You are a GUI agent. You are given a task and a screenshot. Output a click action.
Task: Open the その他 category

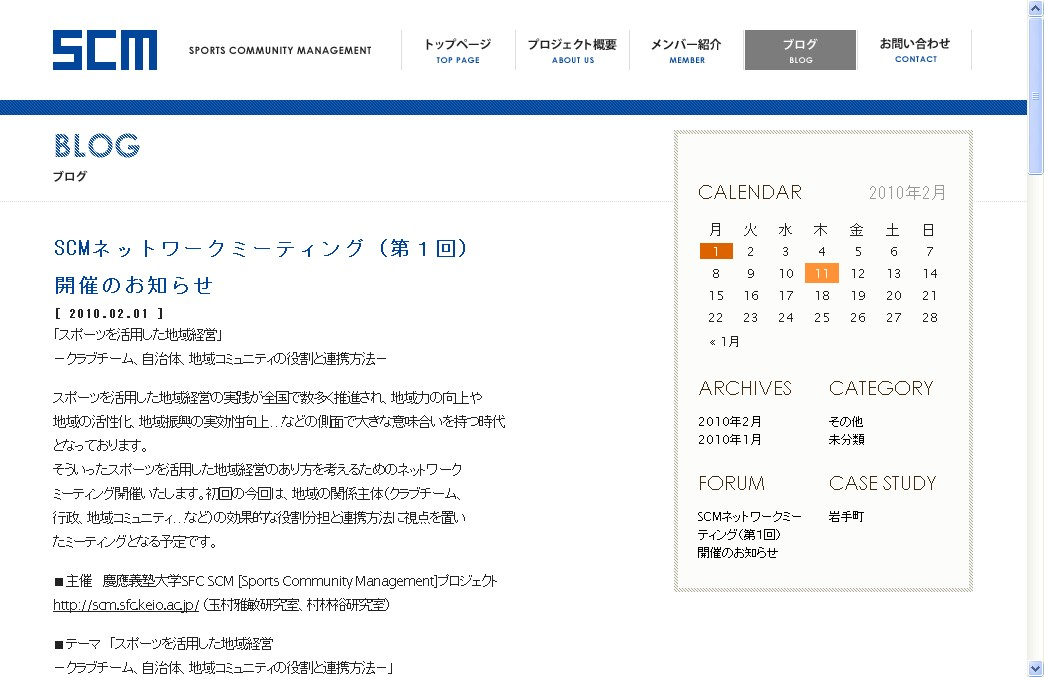[846, 421]
